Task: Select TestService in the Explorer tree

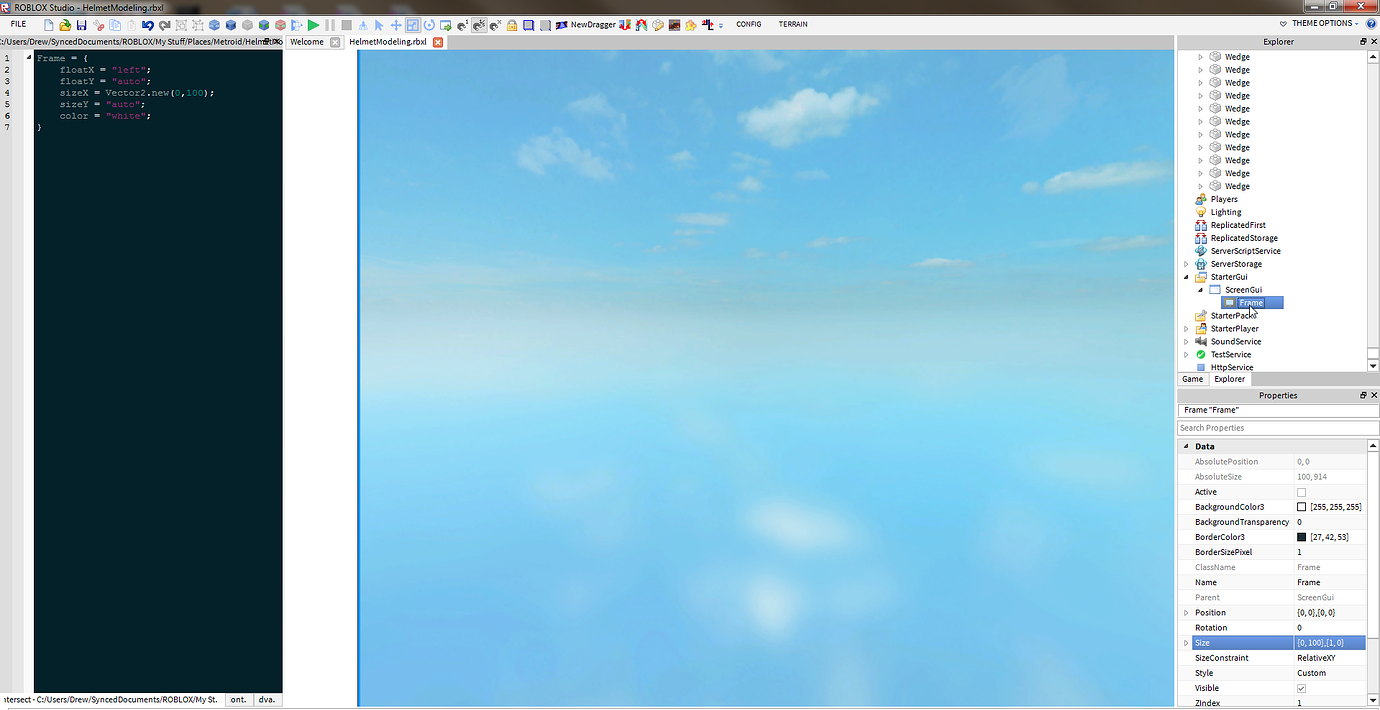Action: click(x=1231, y=355)
